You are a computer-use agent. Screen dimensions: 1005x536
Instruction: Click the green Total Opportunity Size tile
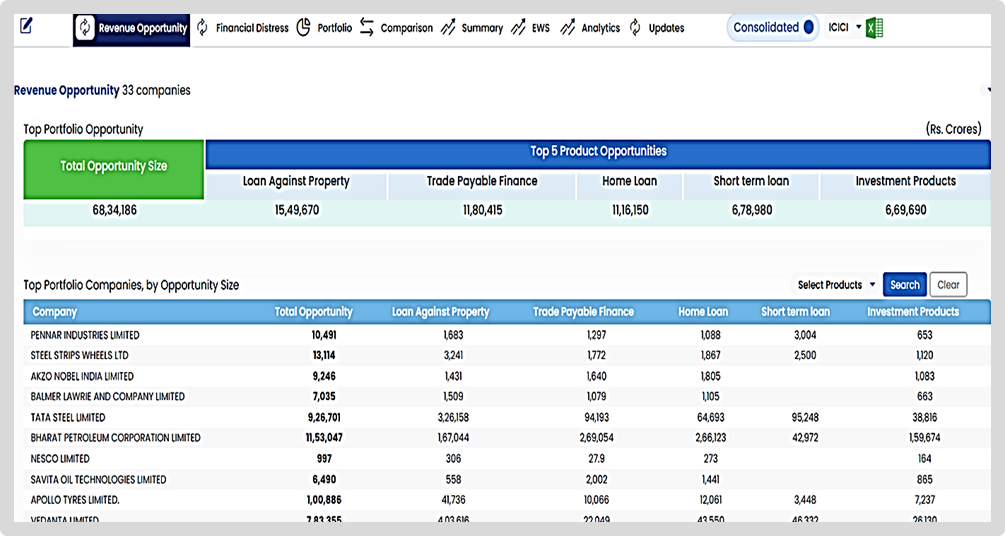point(114,169)
